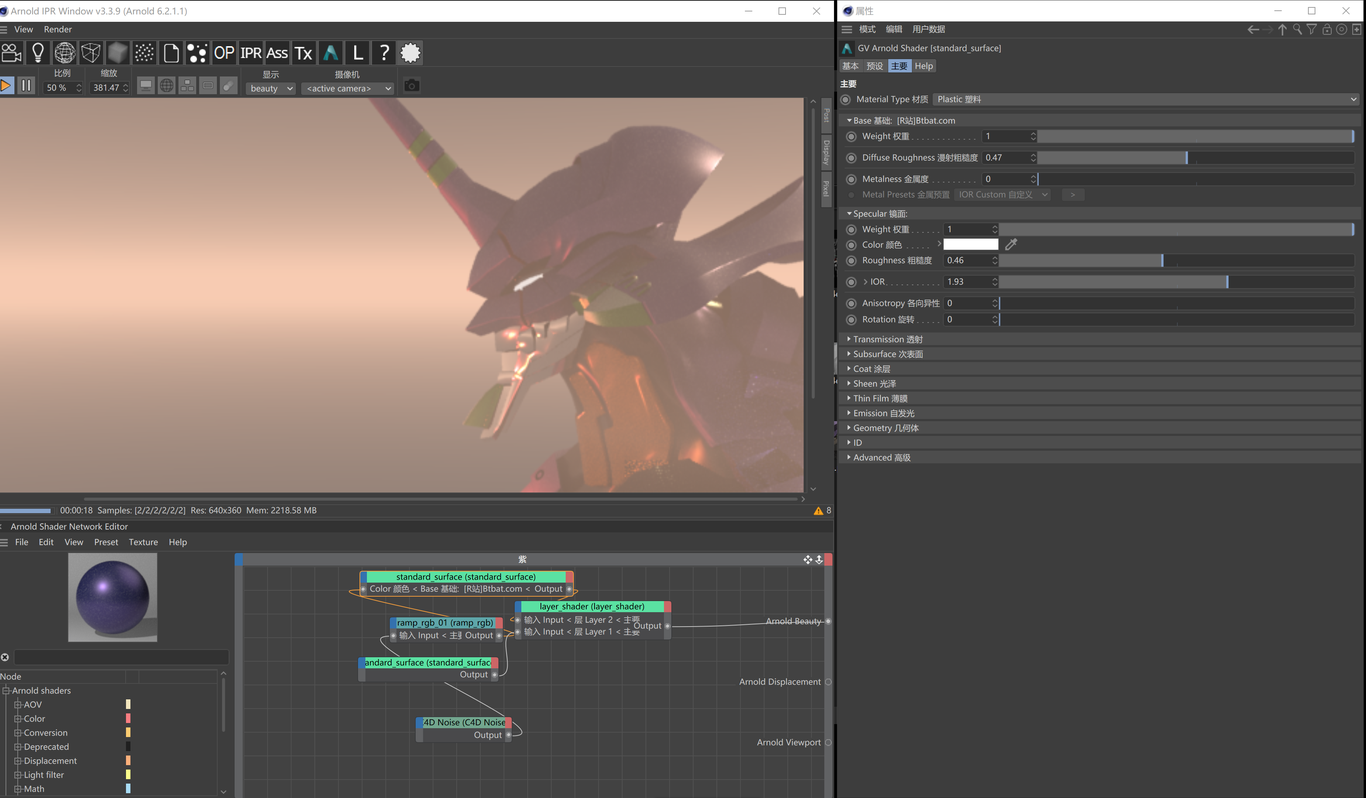Switch to the Help tab in properties

point(924,66)
